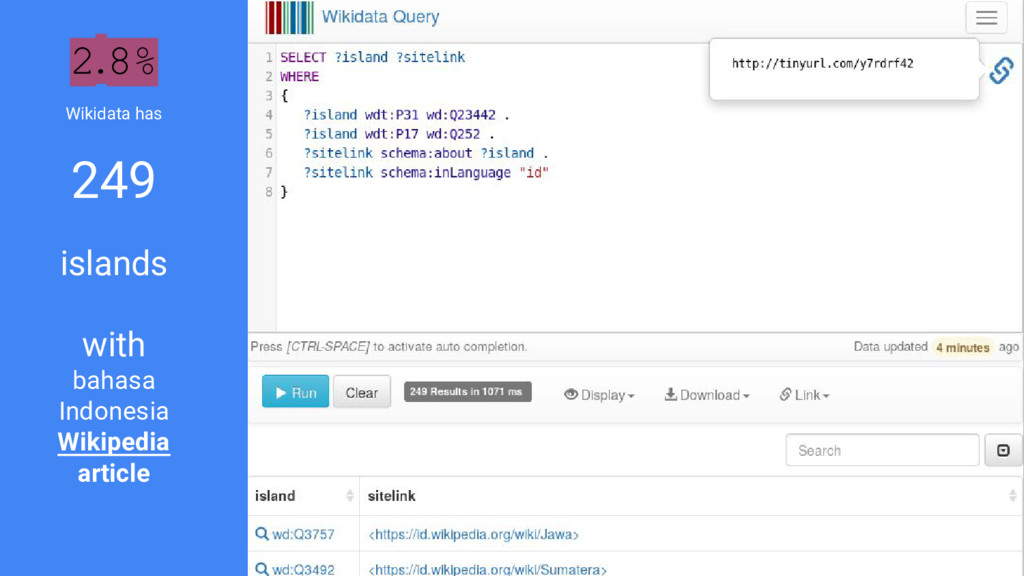The width and height of the screenshot is (1024, 576).
Task: Click the 2.8% highlighted label
Action: [114, 61]
